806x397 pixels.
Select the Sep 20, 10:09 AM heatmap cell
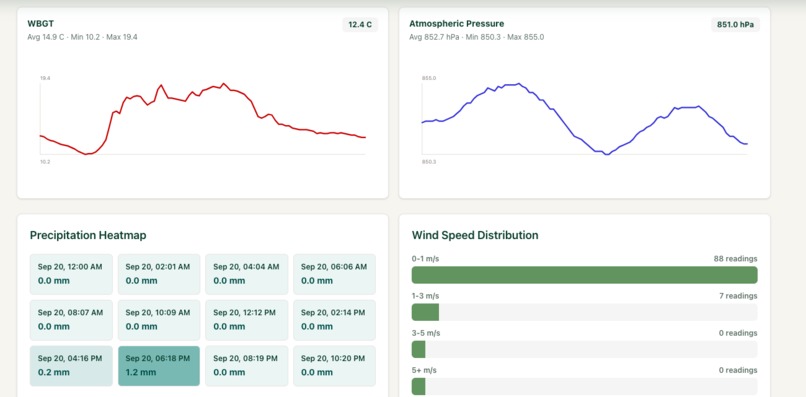(x=159, y=320)
